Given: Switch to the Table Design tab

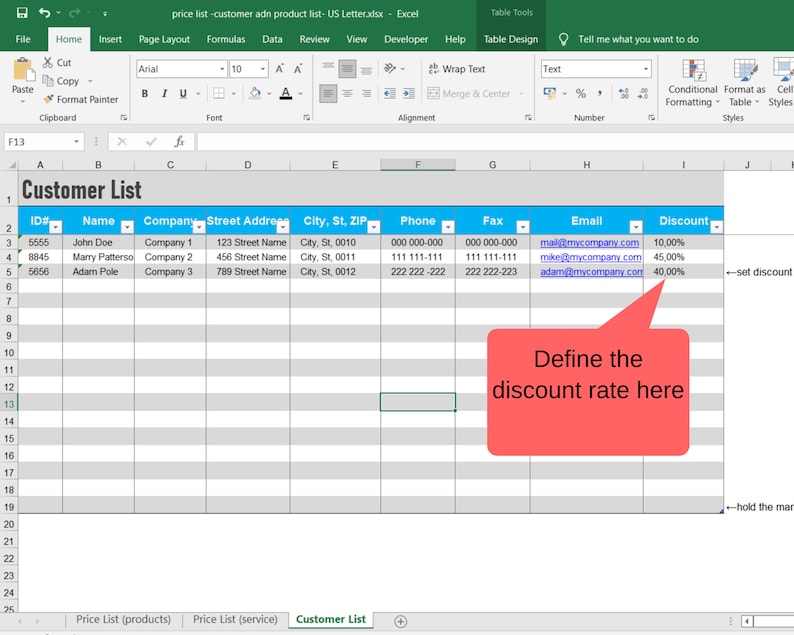Looking at the screenshot, I should 510,39.
